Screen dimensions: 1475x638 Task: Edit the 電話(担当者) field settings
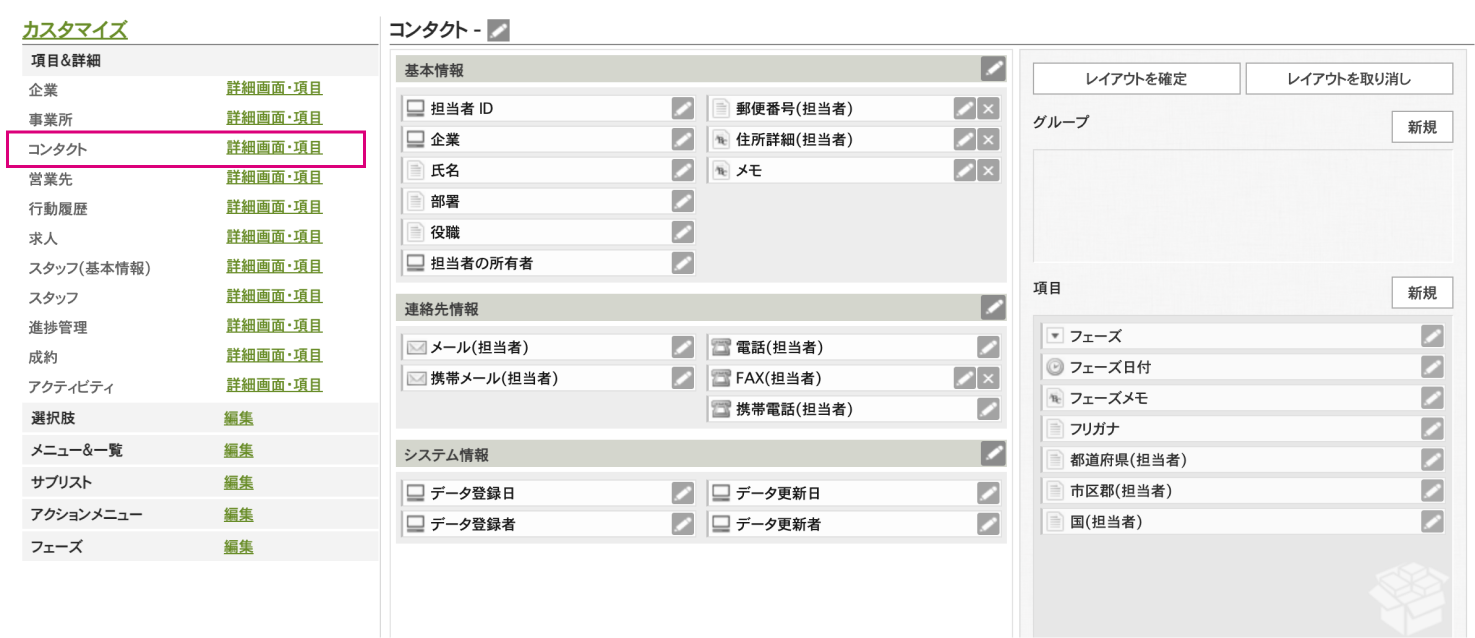[988, 347]
